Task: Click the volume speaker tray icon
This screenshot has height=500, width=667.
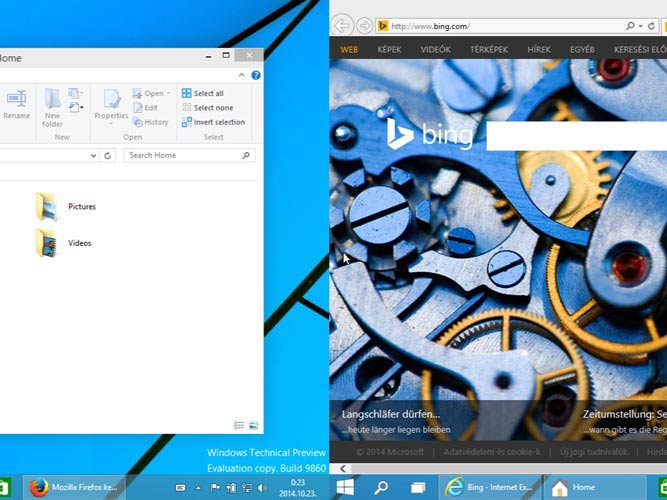Action: [x=262, y=488]
